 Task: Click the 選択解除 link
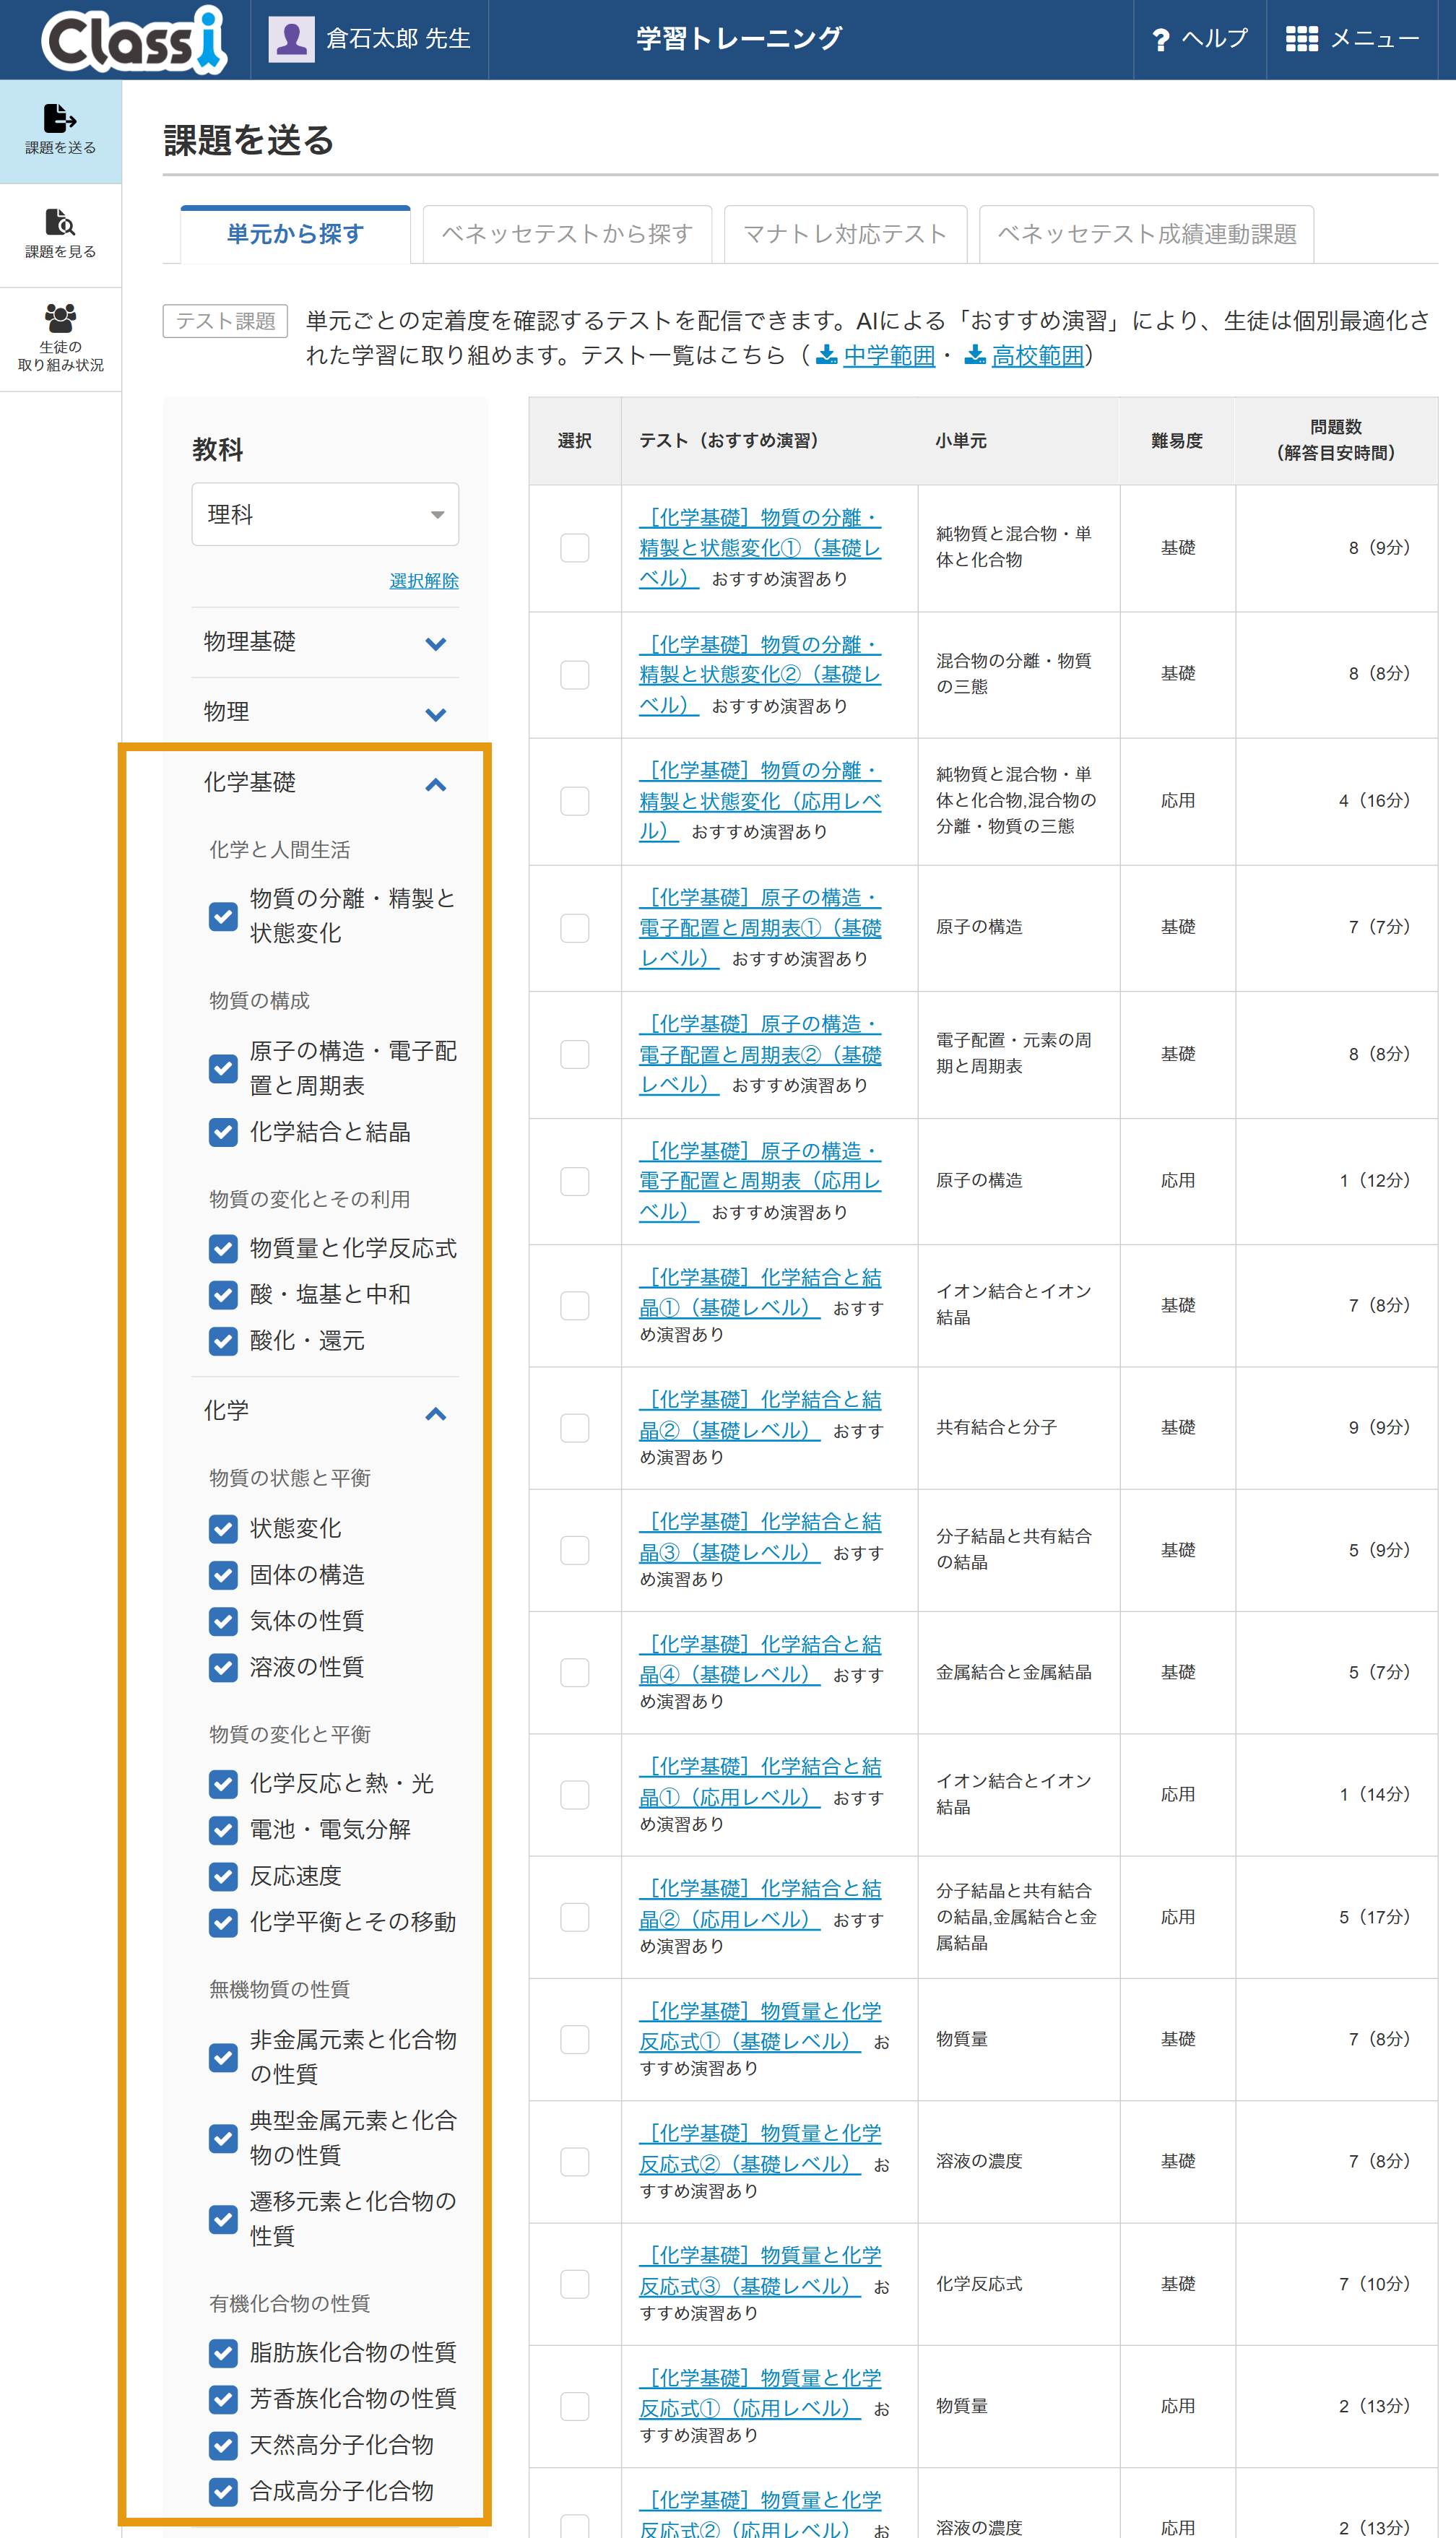click(x=424, y=580)
